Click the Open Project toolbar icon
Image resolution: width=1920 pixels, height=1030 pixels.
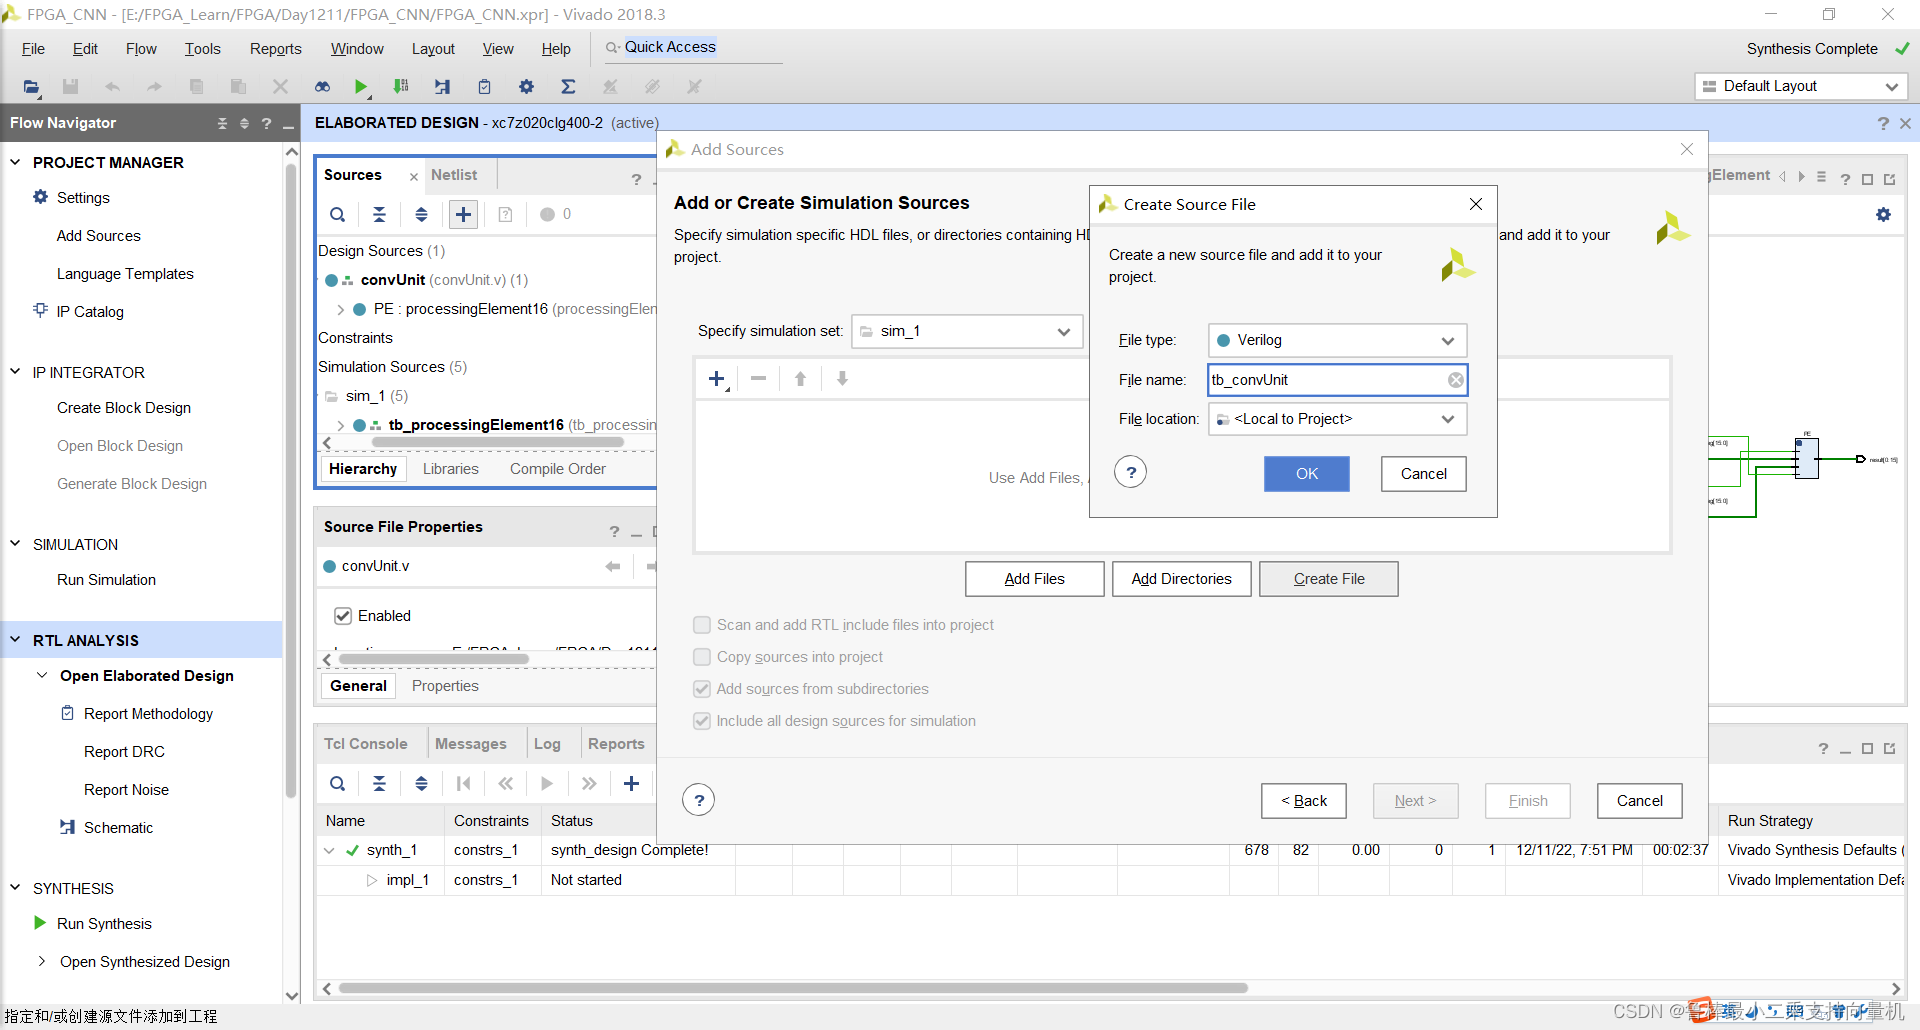[x=31, y=87]
